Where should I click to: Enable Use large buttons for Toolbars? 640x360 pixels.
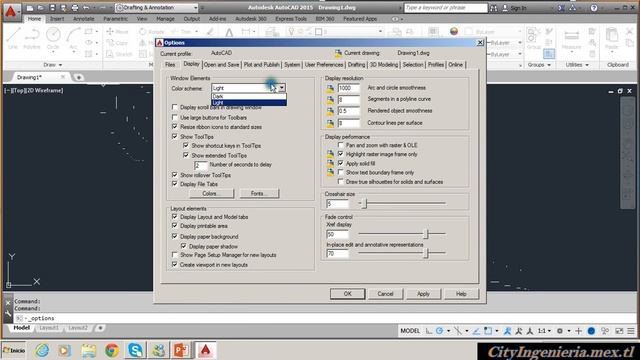click(x=175, y=118)
